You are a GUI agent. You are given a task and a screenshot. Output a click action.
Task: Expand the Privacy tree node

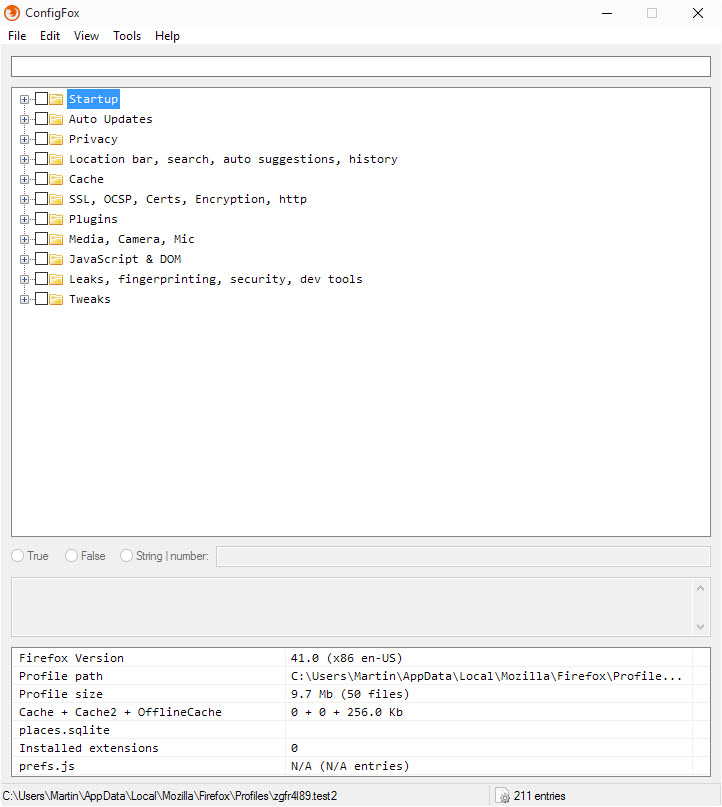(24, 139)
